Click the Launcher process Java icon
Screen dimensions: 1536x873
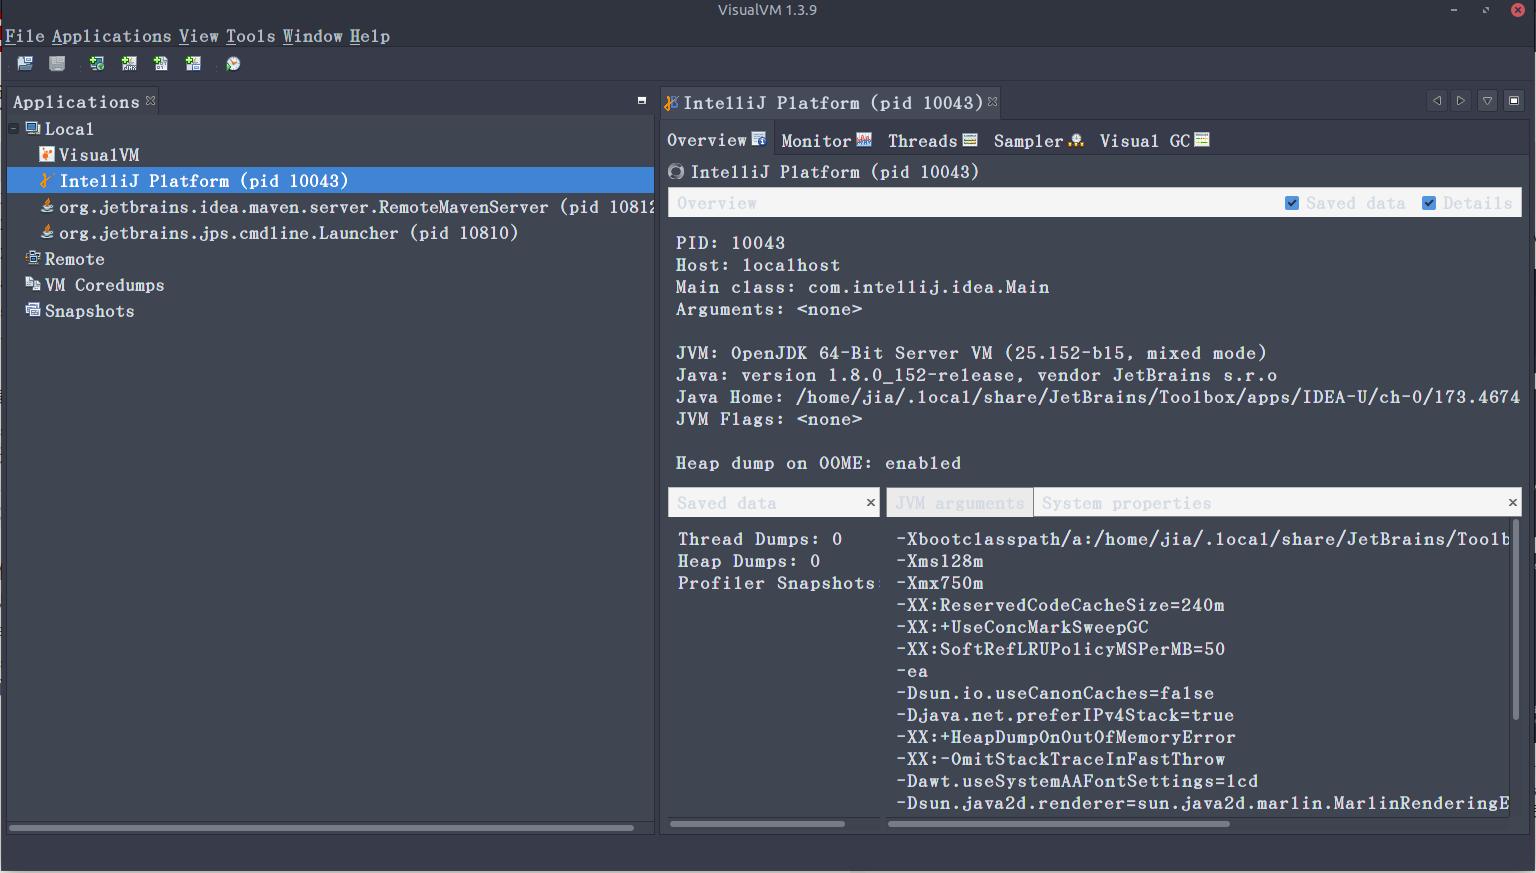coord(46,232)
